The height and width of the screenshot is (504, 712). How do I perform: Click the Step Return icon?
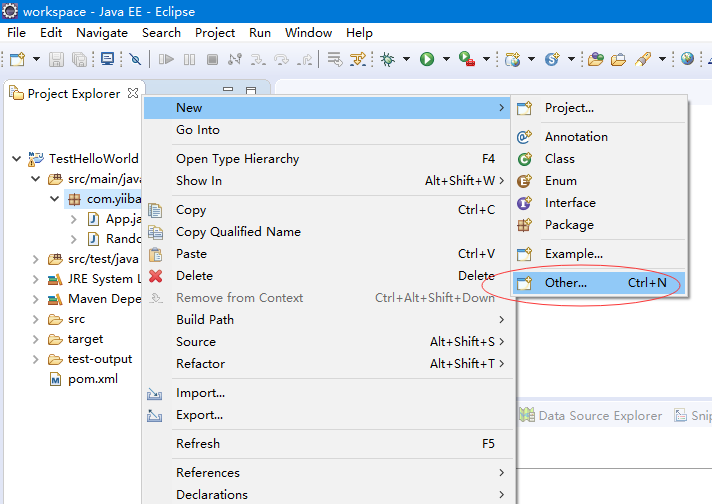click(x=304, y=59)
